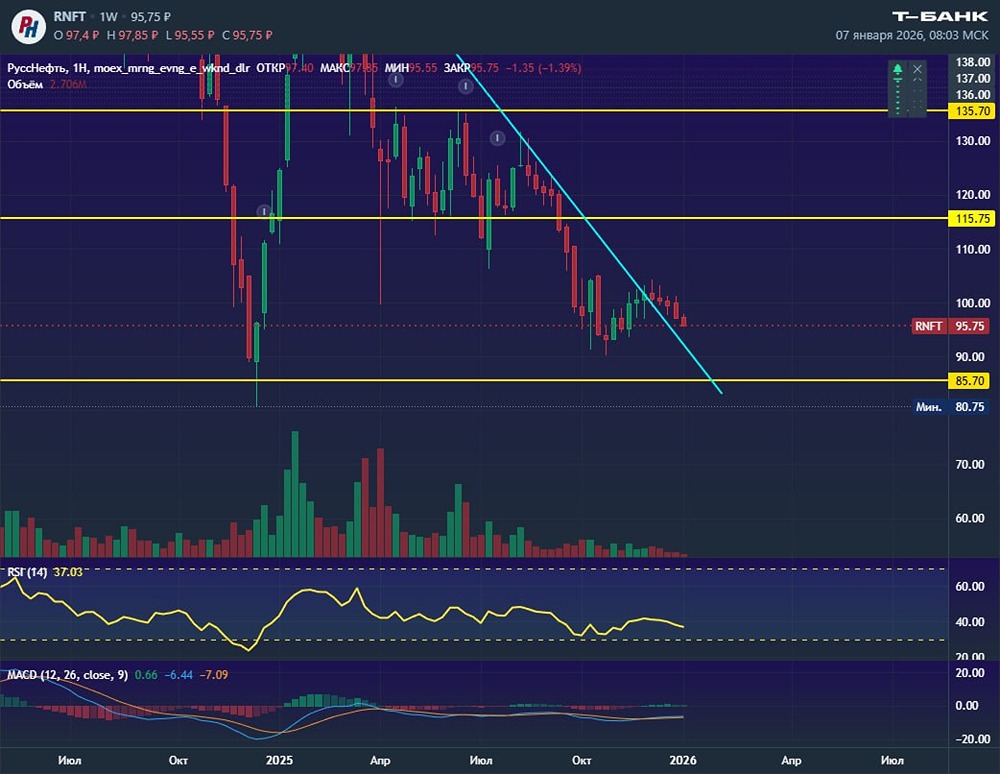Viewport: 1000px width, 774px height.
Task: Click the red RNFT 95.75 price tag
Action: (951, 326)
